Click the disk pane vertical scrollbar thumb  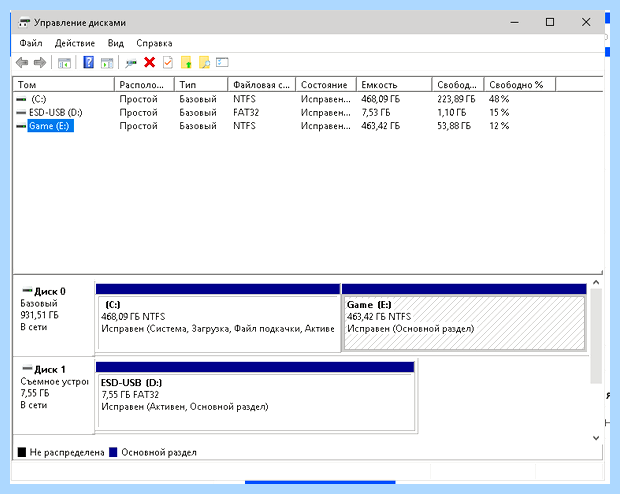pos(596,336)
